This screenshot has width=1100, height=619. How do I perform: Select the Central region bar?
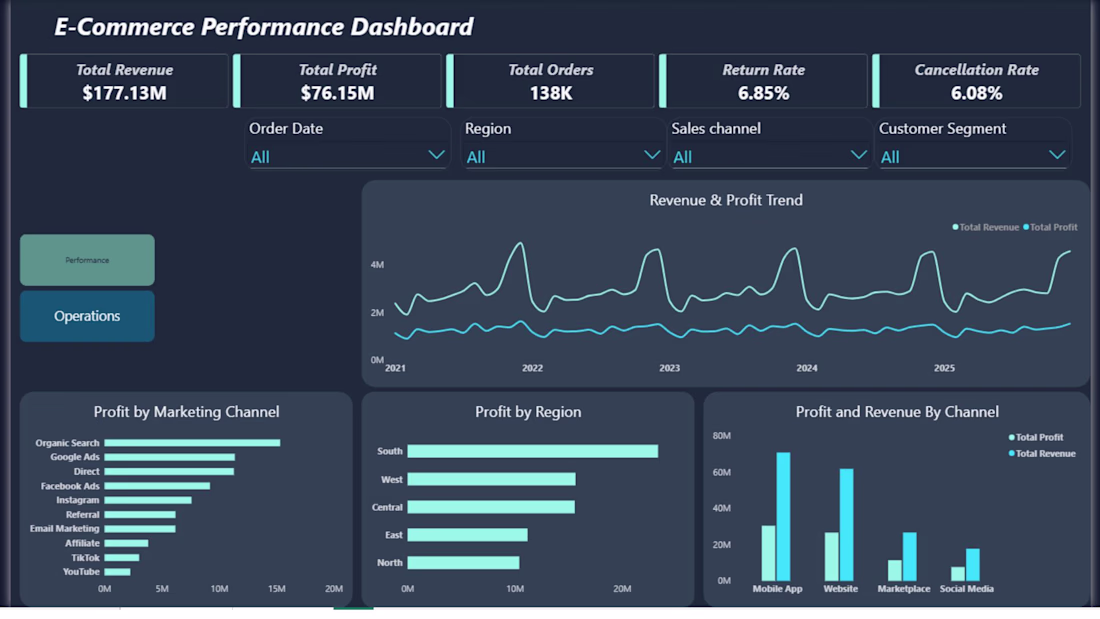pyautogui.click(x=491, y=507)
